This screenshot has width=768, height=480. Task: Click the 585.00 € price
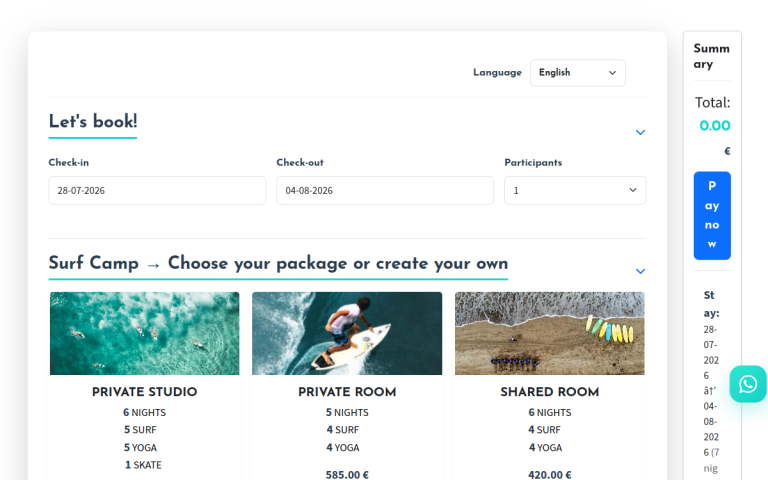(347, 475)
